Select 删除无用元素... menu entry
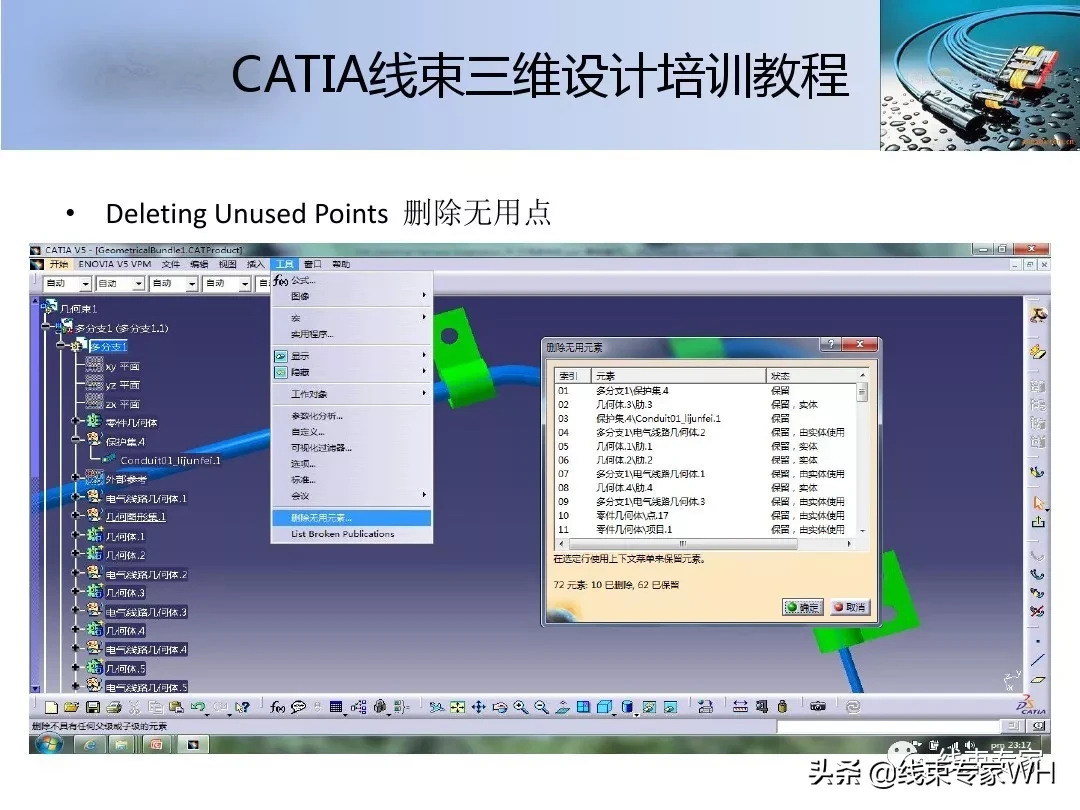Image resolution: width=1080 pixels, height=810 pixels. coord(352,518)
